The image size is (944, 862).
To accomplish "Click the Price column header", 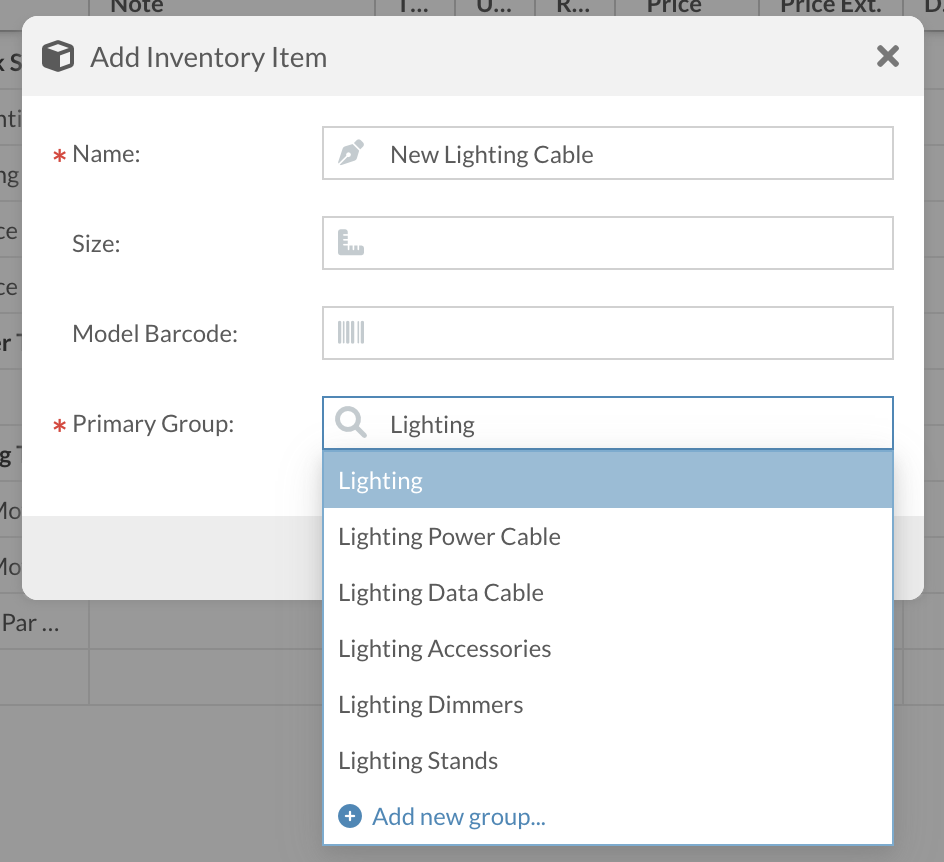I will point(674,6).
